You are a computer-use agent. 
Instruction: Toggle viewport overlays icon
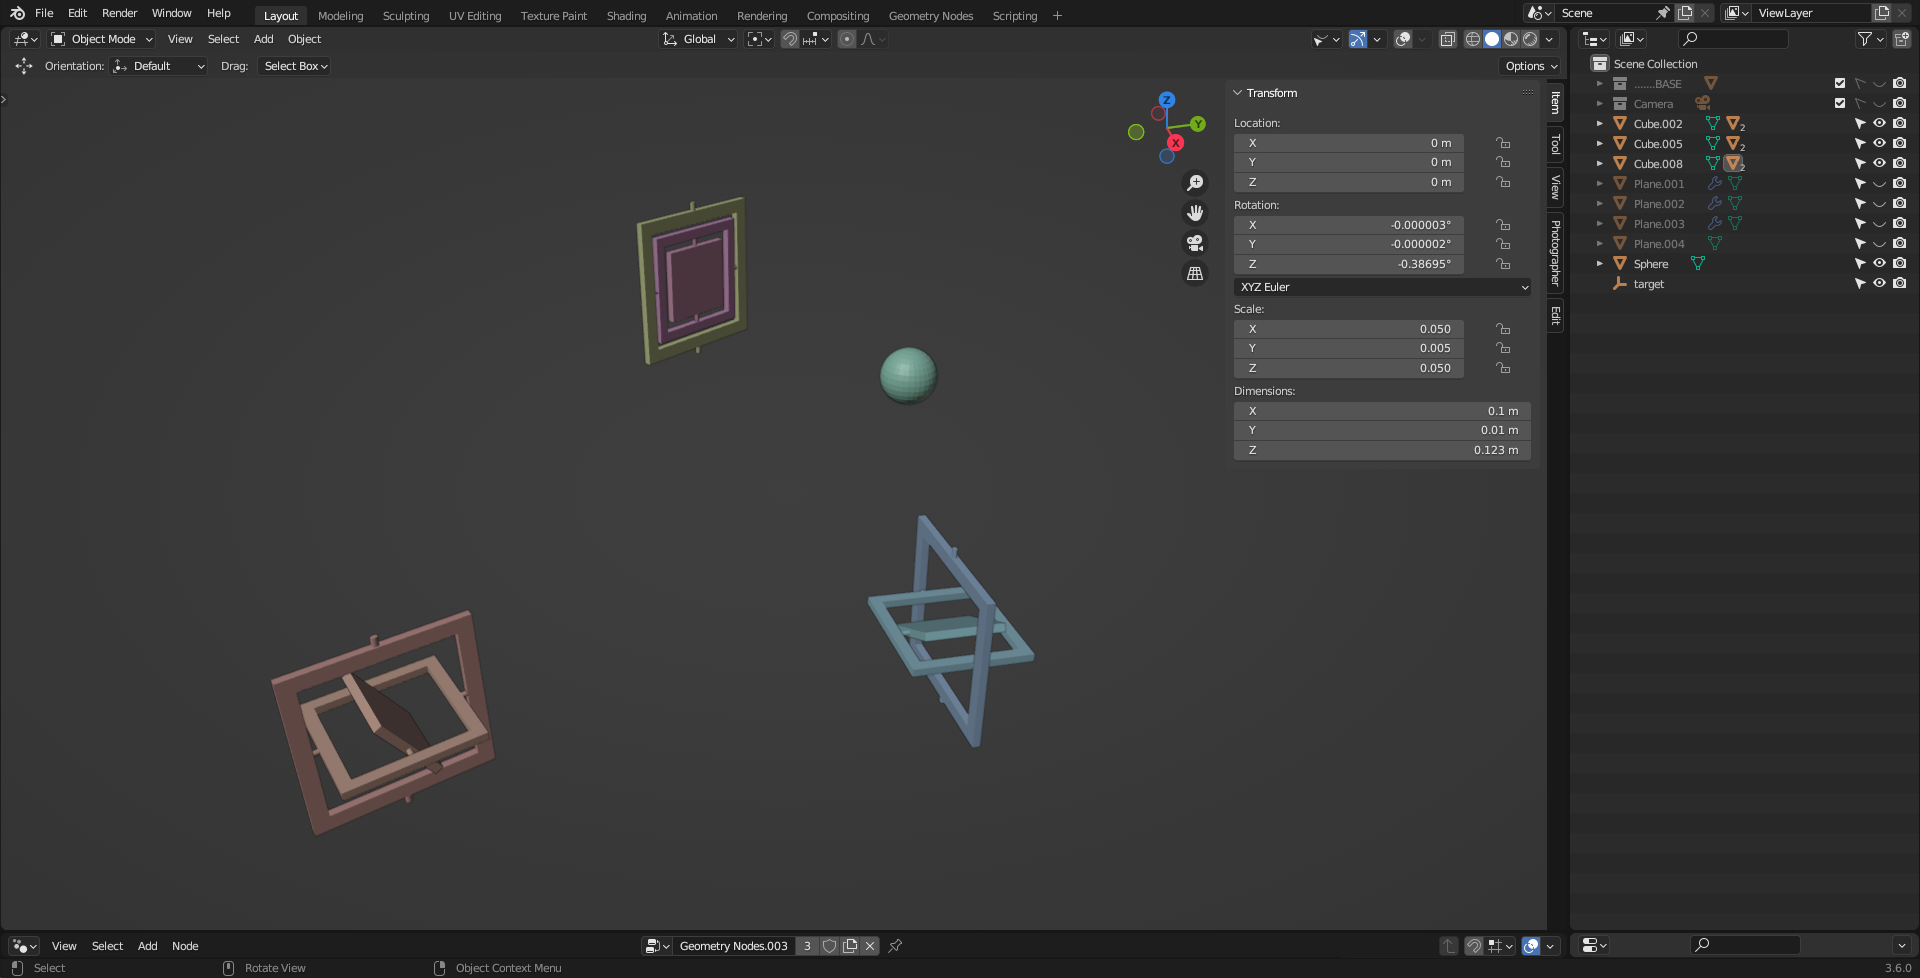pyautogui.click(x=1403, y=39)
